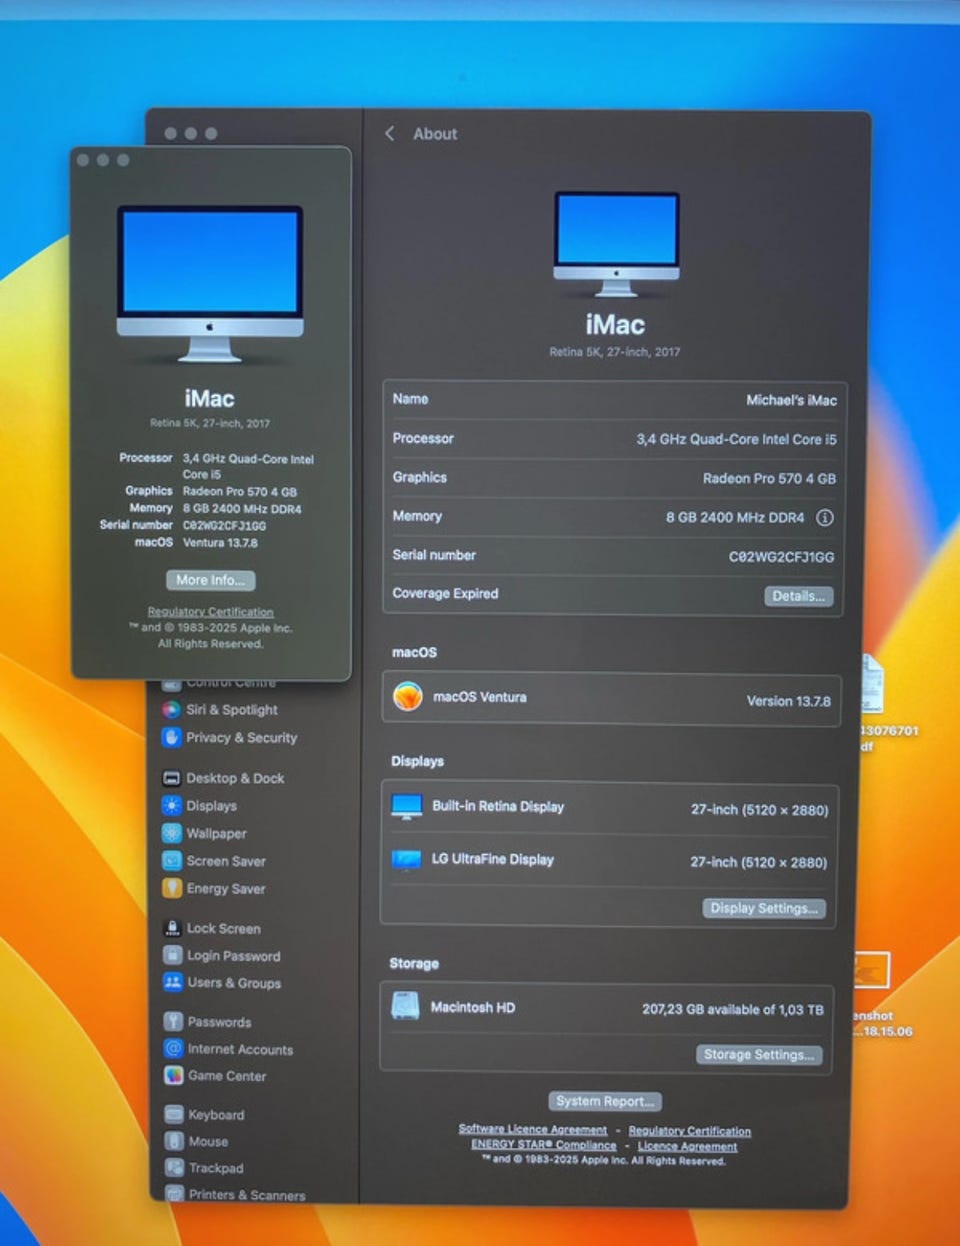960x1246 pixels.
Task: Open Screen Saver settings icon
Action: tap(171, 861)
